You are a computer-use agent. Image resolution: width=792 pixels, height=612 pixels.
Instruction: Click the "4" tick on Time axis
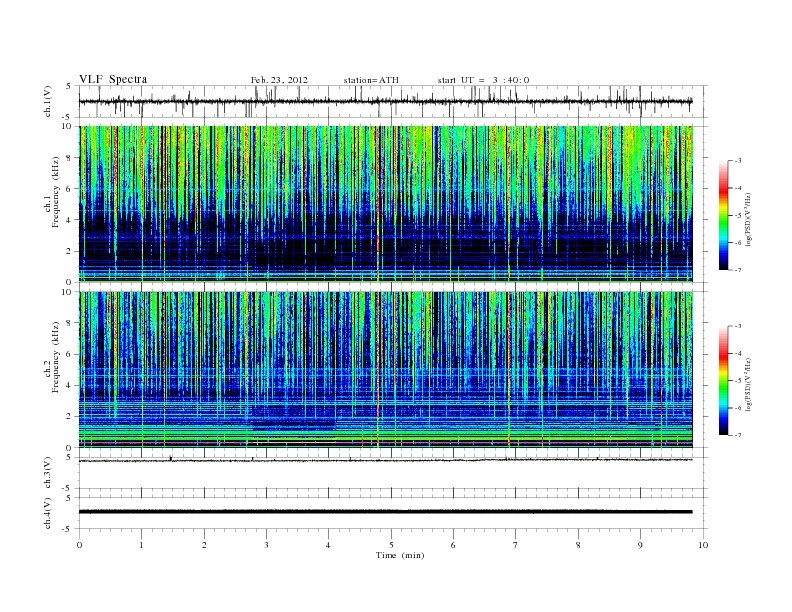(x=328, y=545)
